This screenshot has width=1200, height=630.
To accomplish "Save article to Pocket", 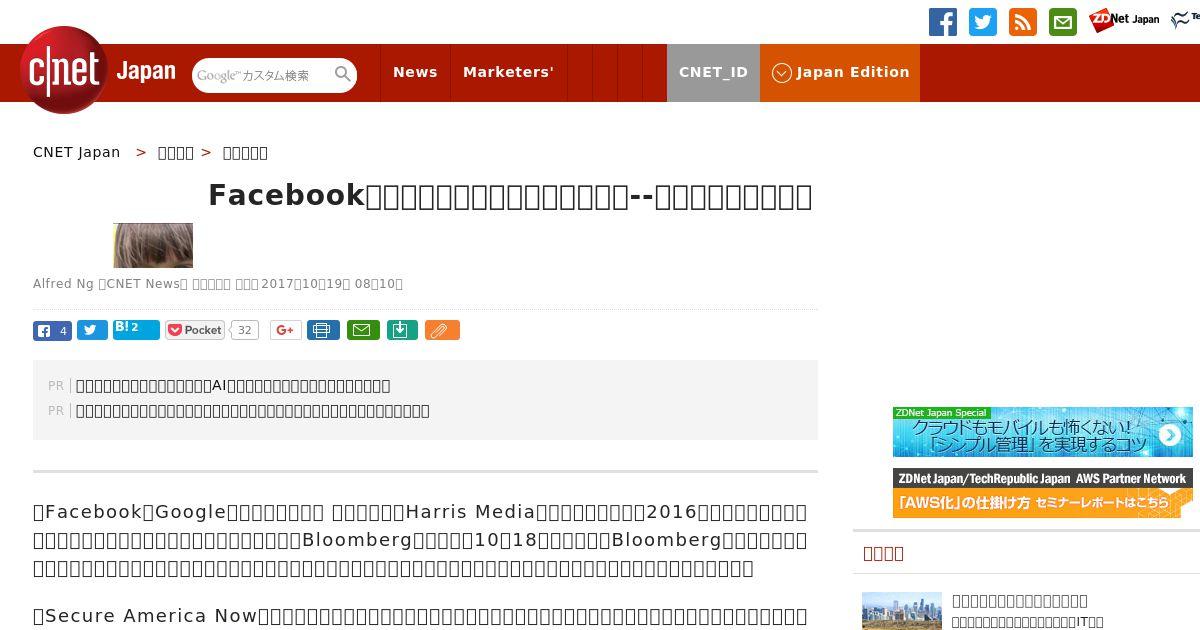I will tap(195, 330).
